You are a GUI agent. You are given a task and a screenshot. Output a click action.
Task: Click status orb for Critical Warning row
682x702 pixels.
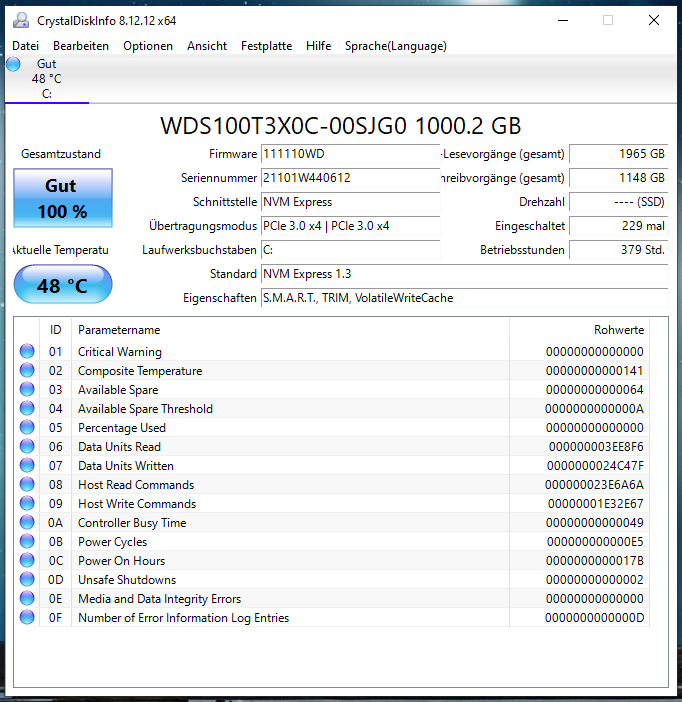(x=27, y=351)
